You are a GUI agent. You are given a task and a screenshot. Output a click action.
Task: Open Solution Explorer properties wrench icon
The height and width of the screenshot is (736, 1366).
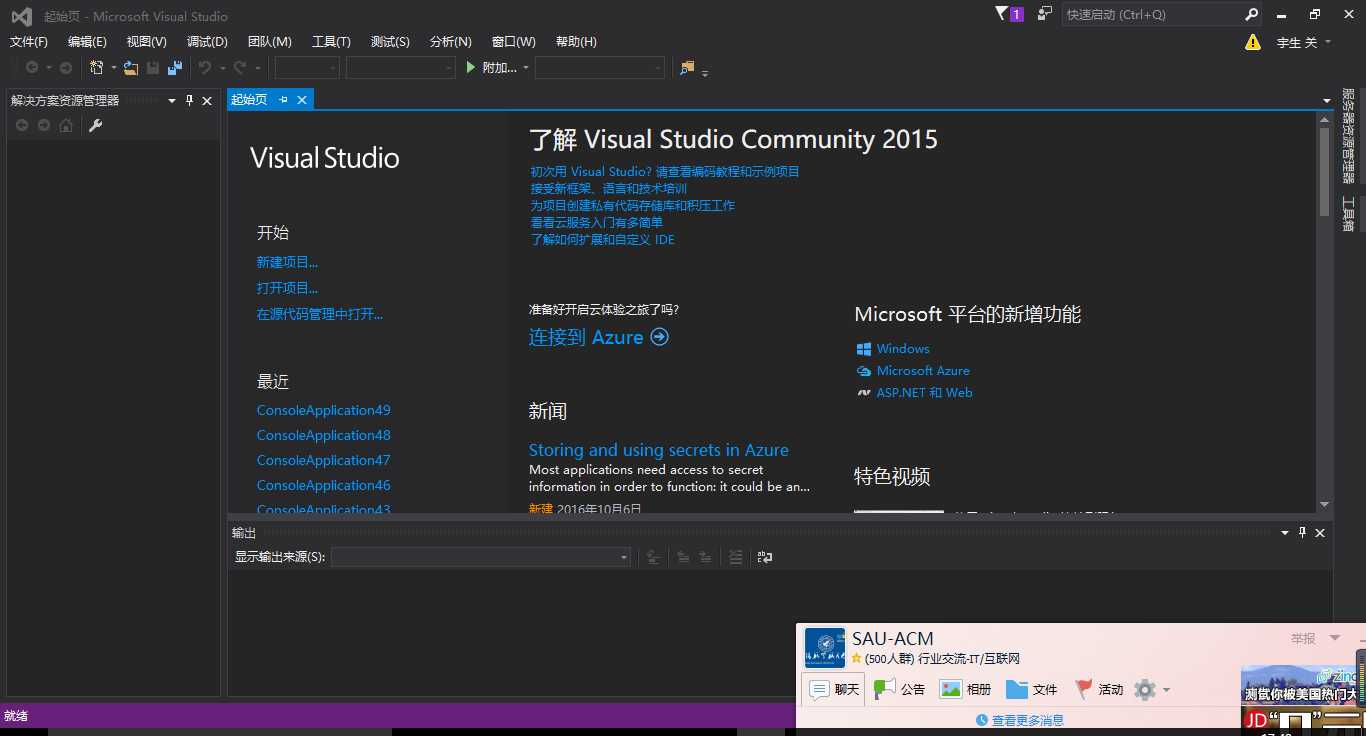pyautogui.click(x=96, y=125)
